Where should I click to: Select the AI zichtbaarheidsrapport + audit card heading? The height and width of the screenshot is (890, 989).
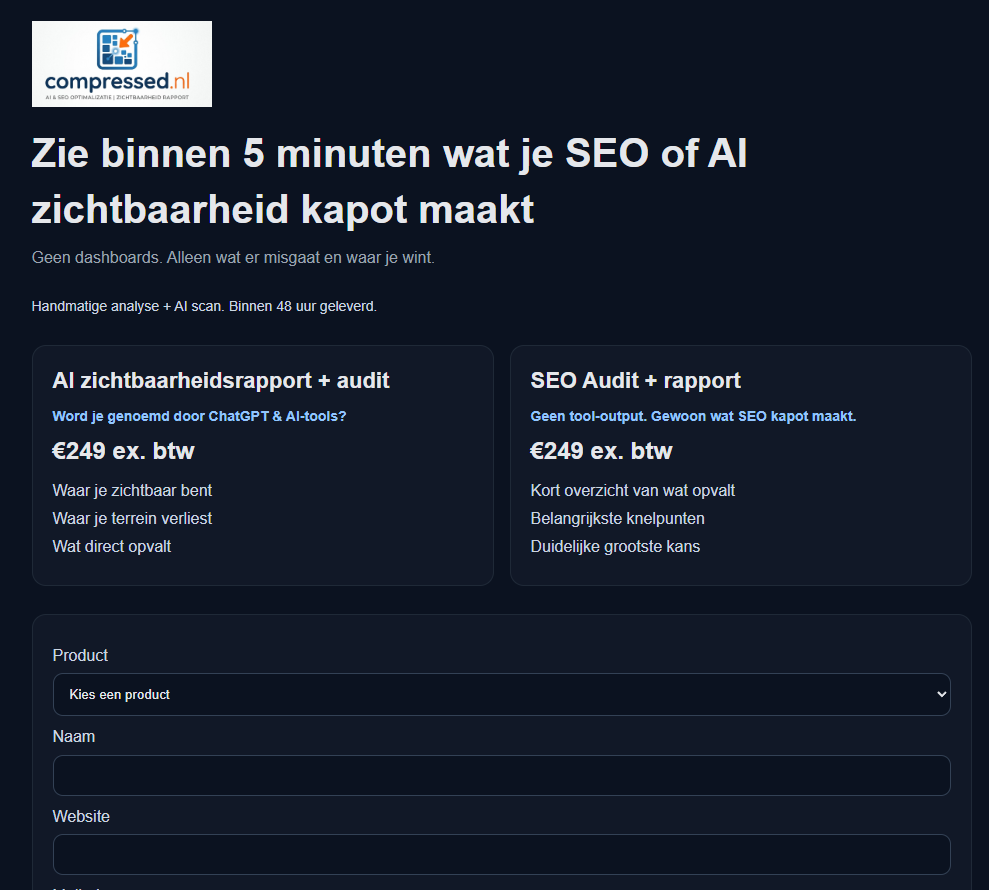point(221,380)
